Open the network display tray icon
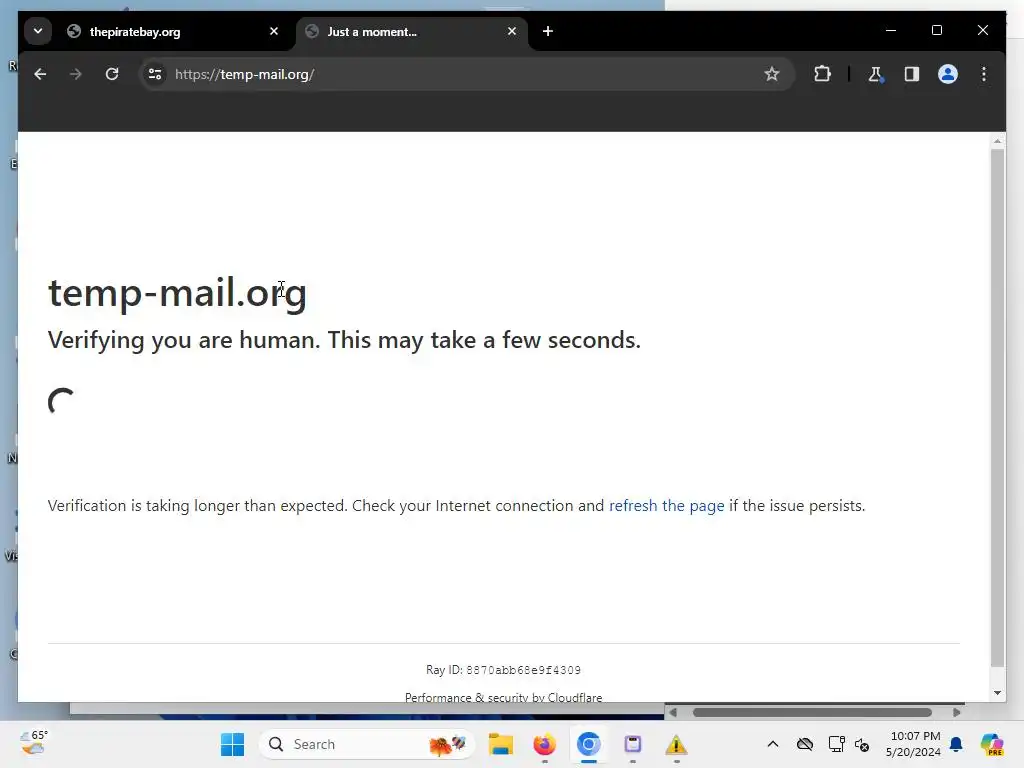This screenshot has height=768, width=1024. pyautogui.click(x=836, y=744)
